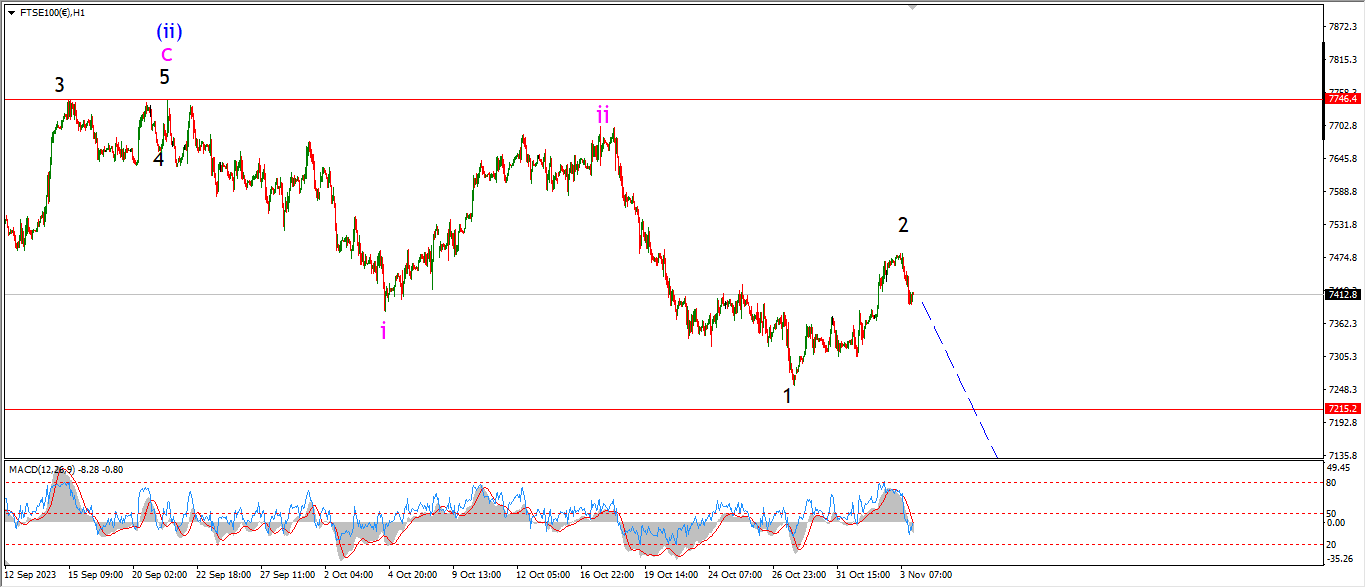Click the chart shift triangle marker at top

[912, 6]
